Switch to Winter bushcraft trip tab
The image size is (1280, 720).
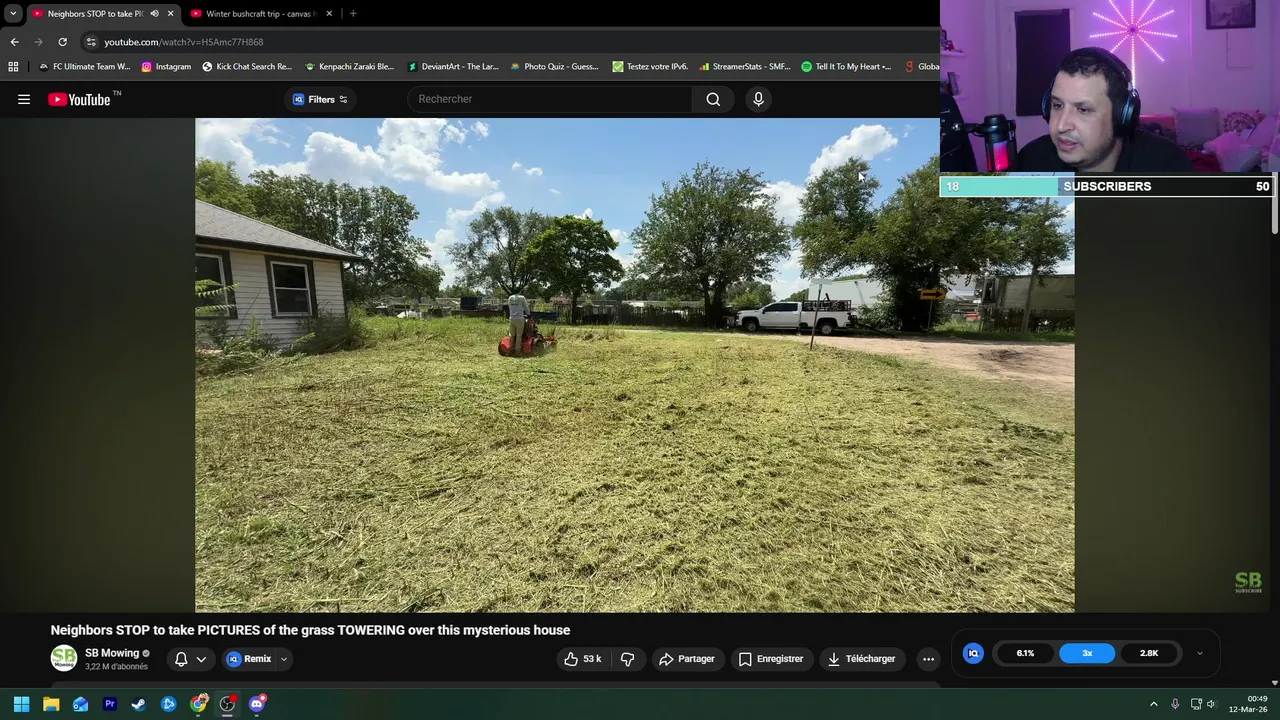260,14
